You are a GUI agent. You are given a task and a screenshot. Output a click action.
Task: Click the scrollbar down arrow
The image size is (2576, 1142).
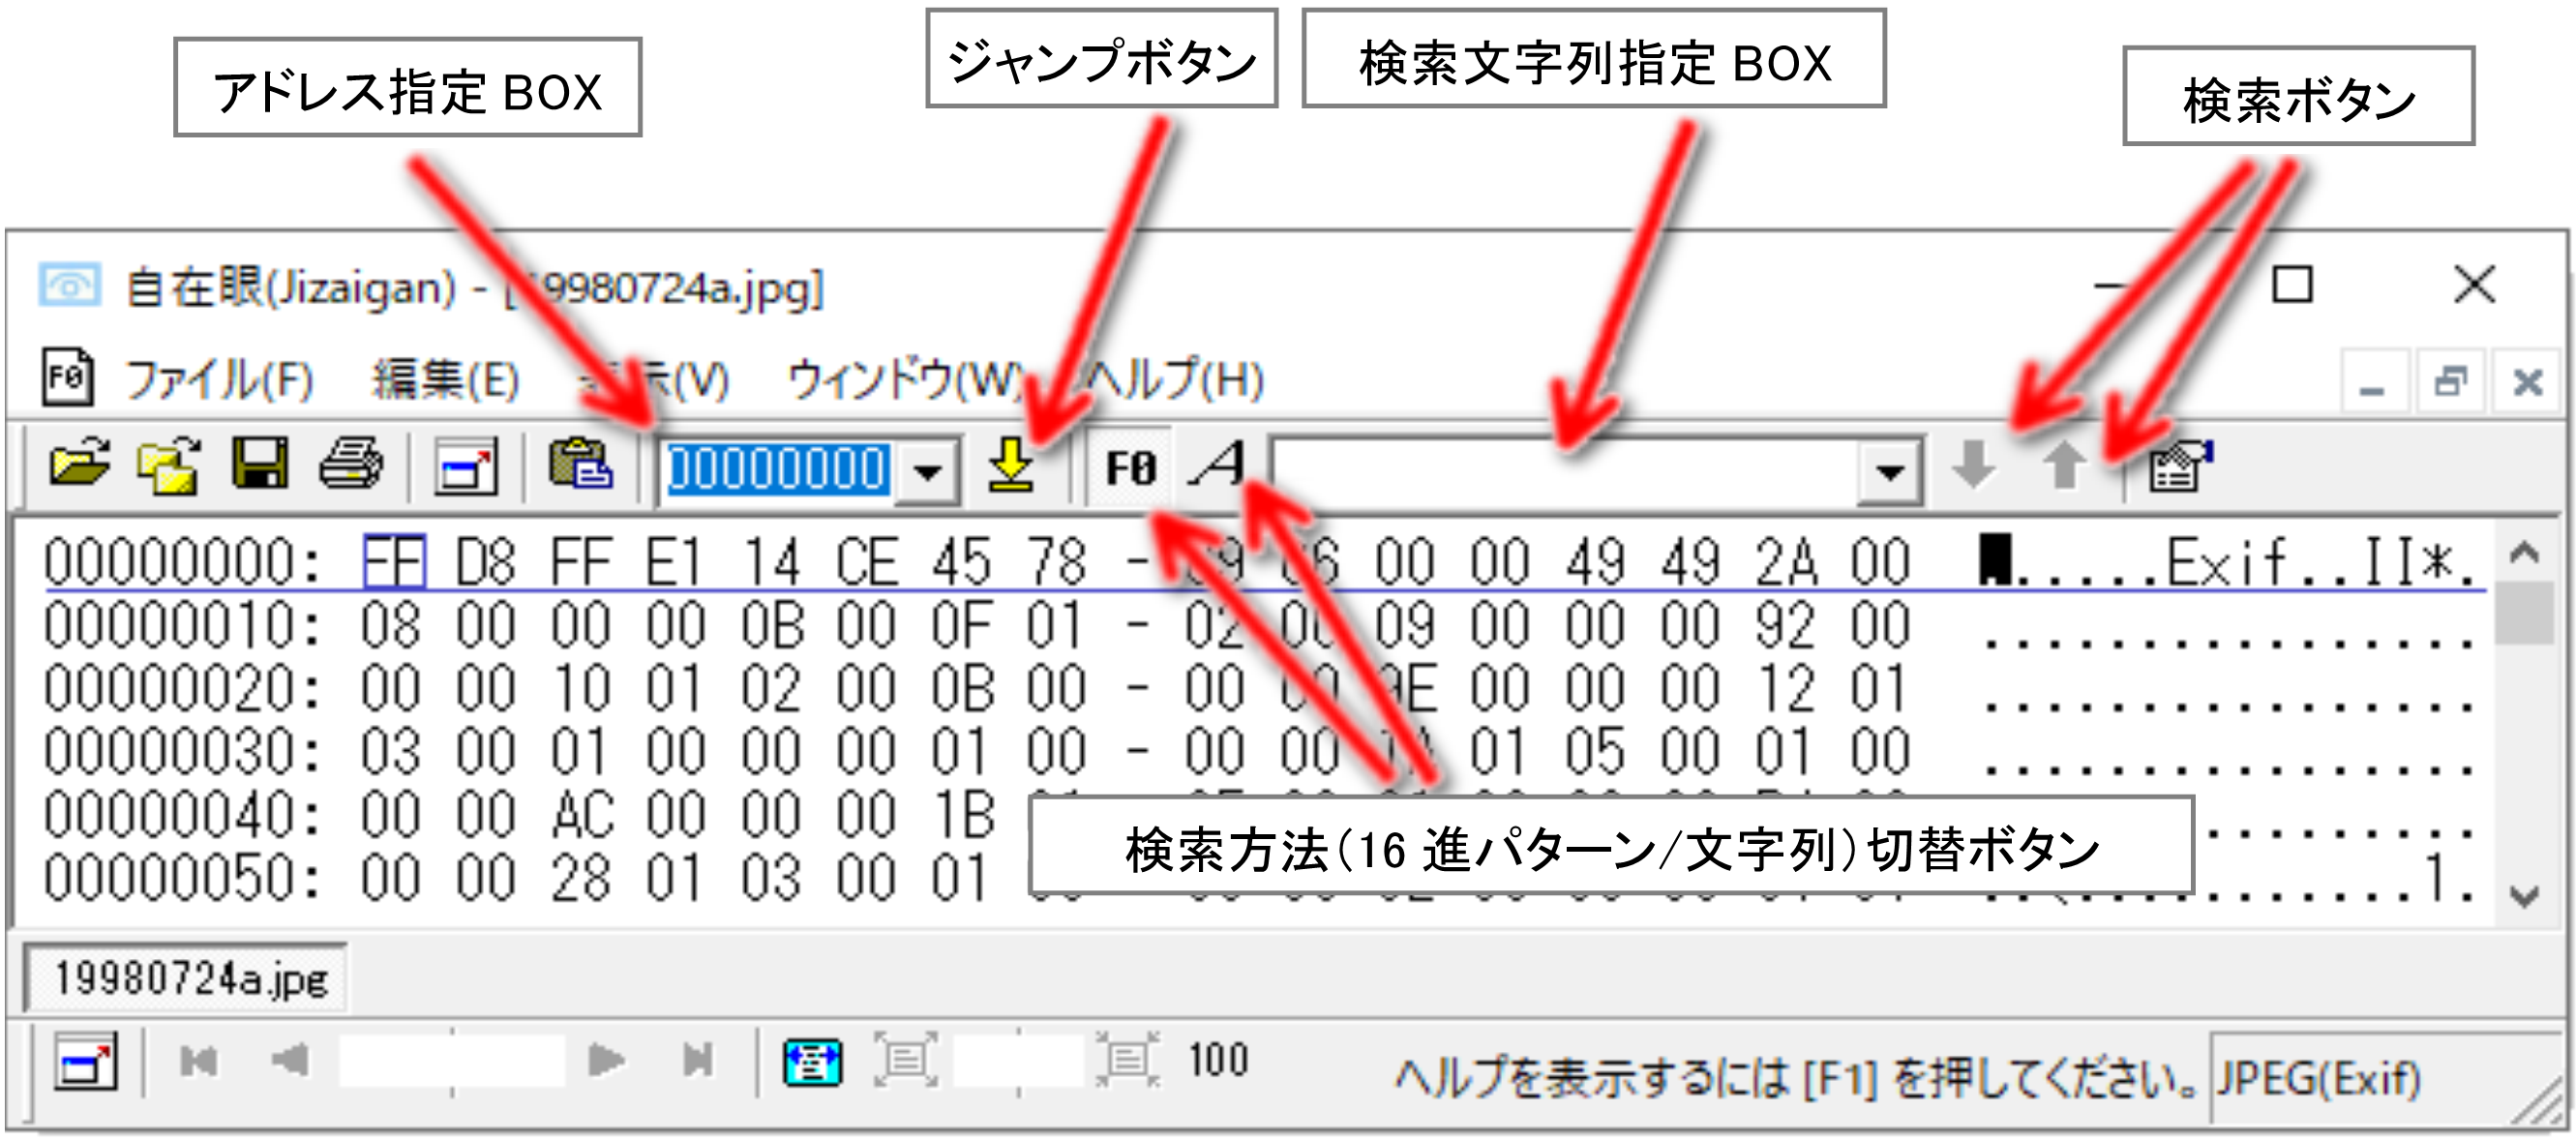click(x=2524, y=897)
